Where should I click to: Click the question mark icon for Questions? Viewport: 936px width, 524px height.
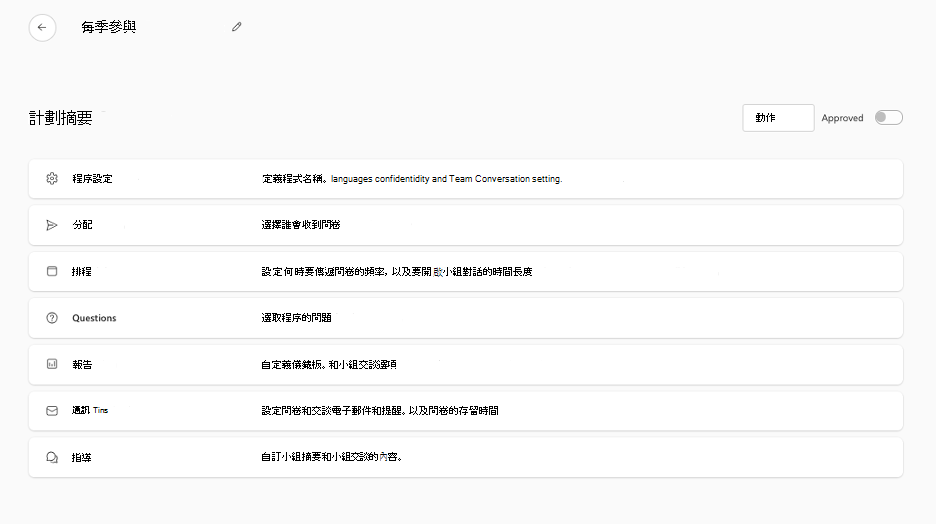[x=52, y=318]
